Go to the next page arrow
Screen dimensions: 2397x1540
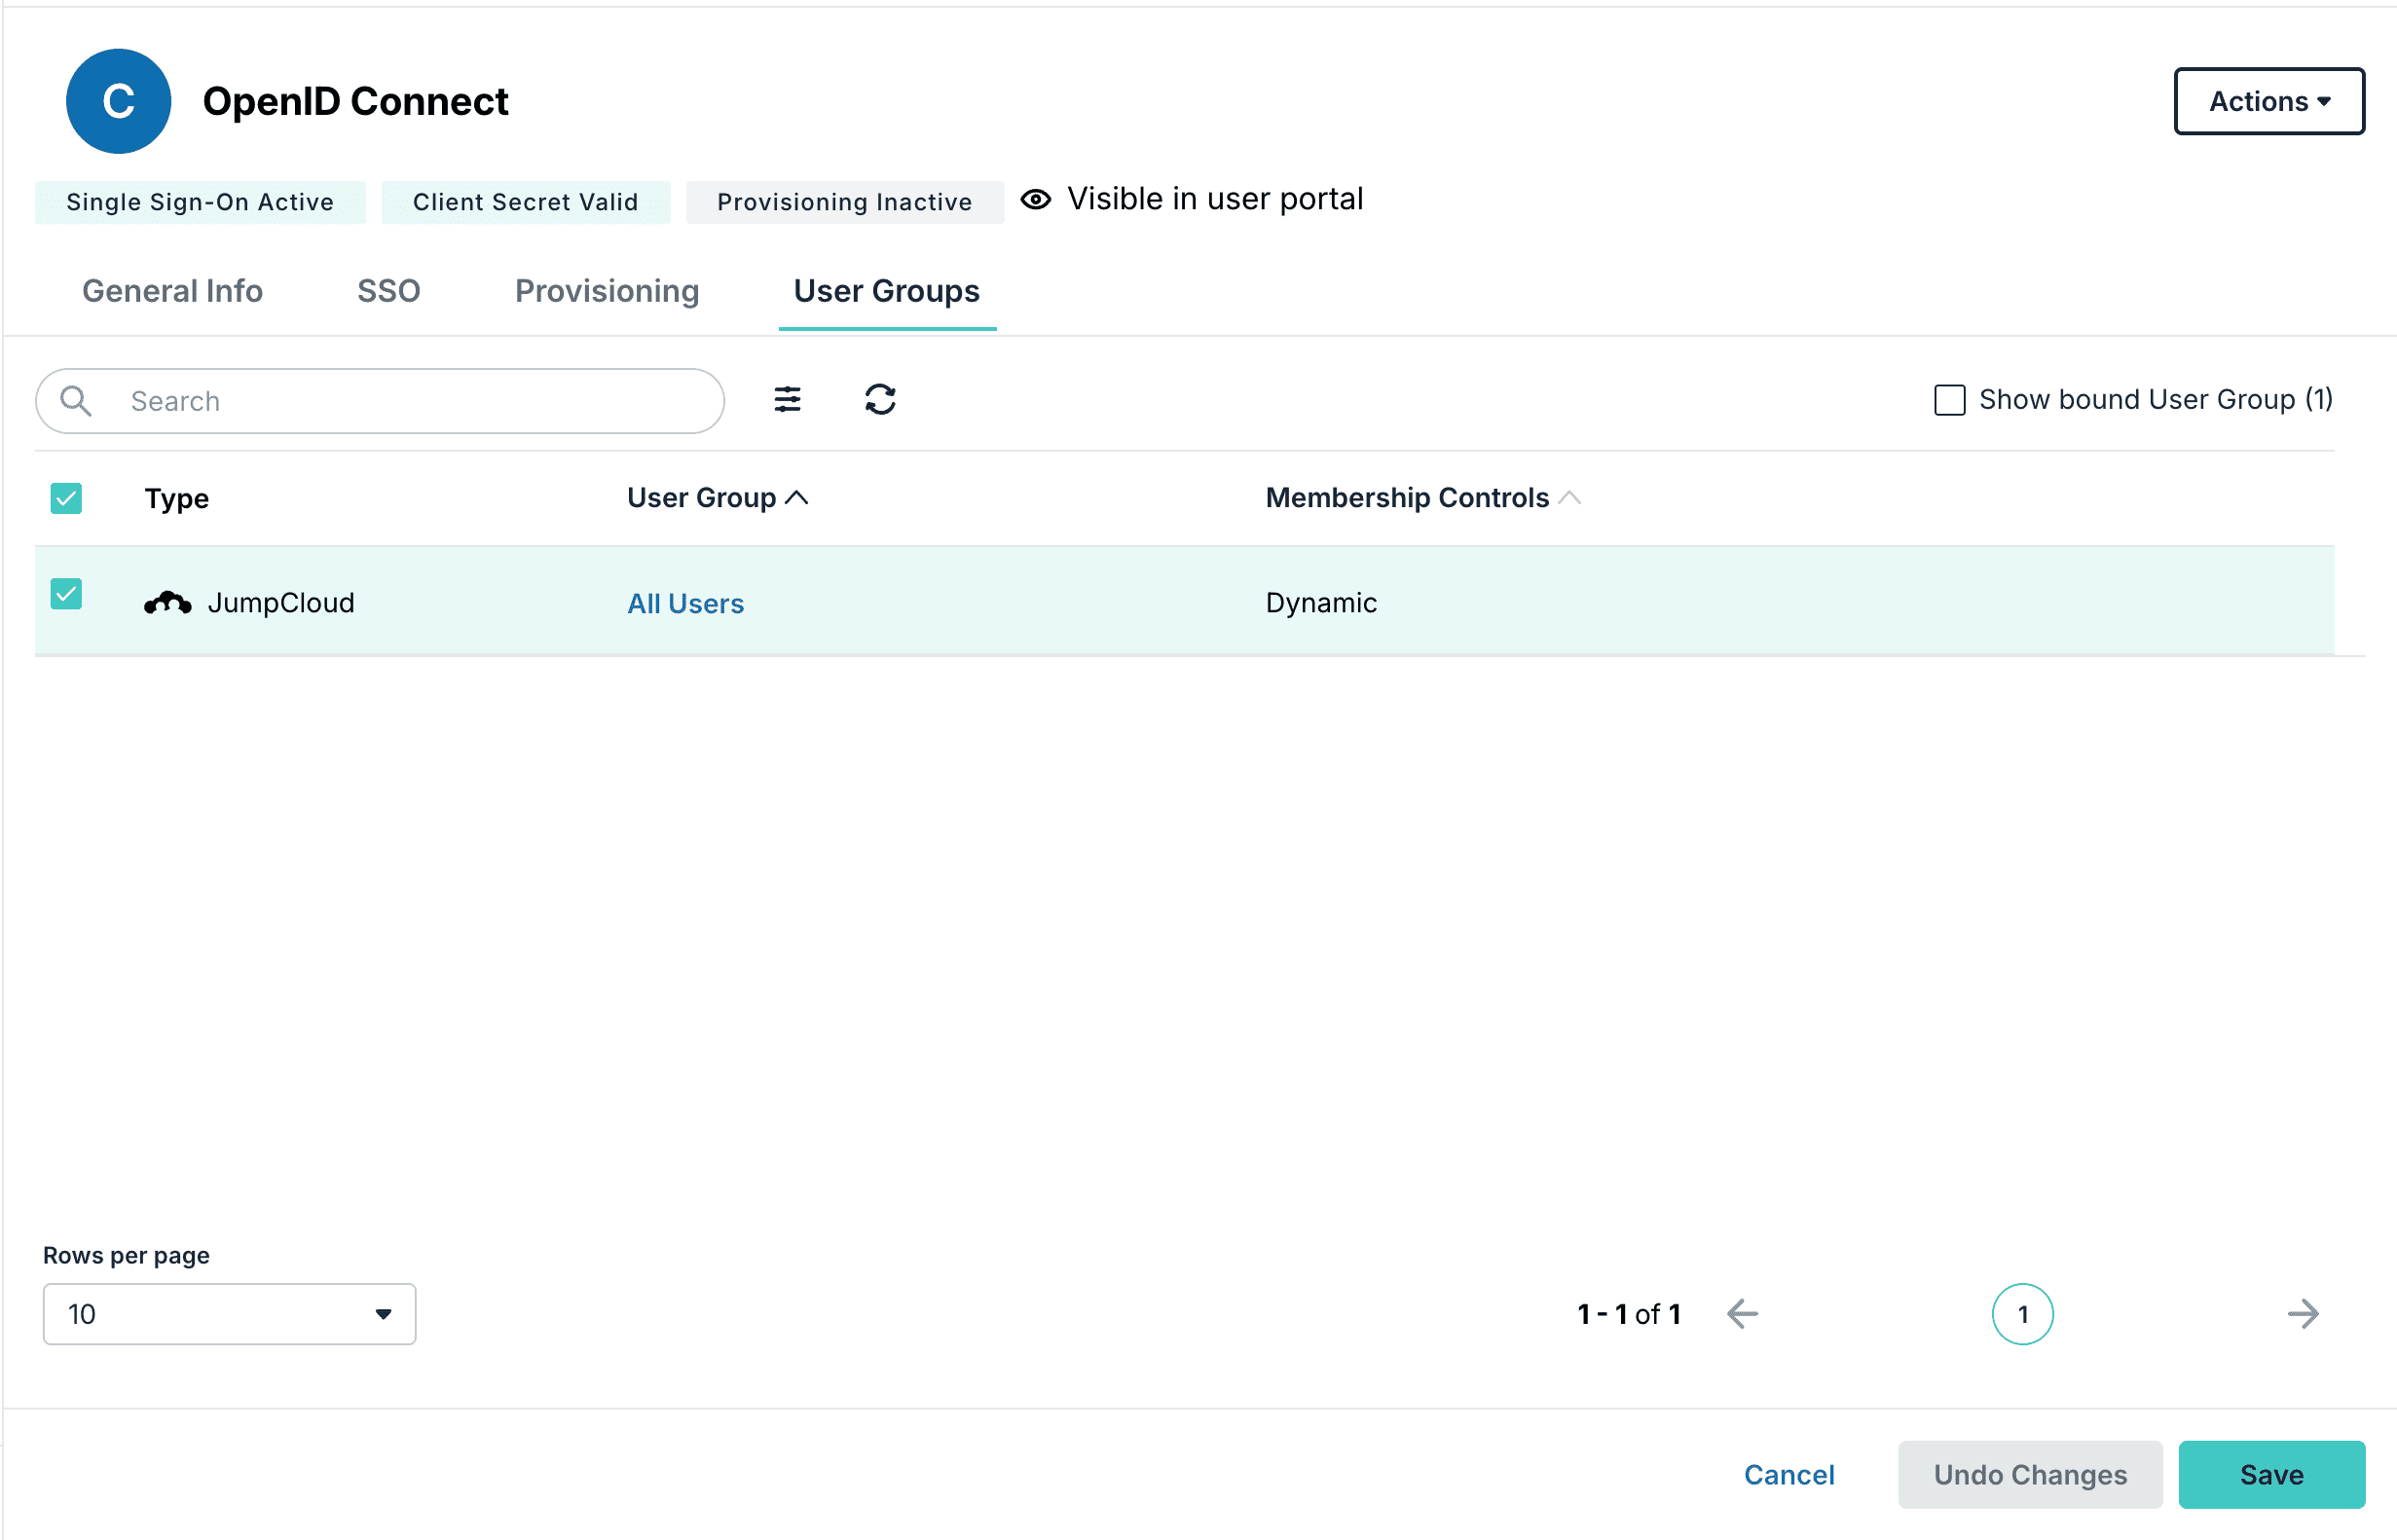[x=2303, y=1314]
